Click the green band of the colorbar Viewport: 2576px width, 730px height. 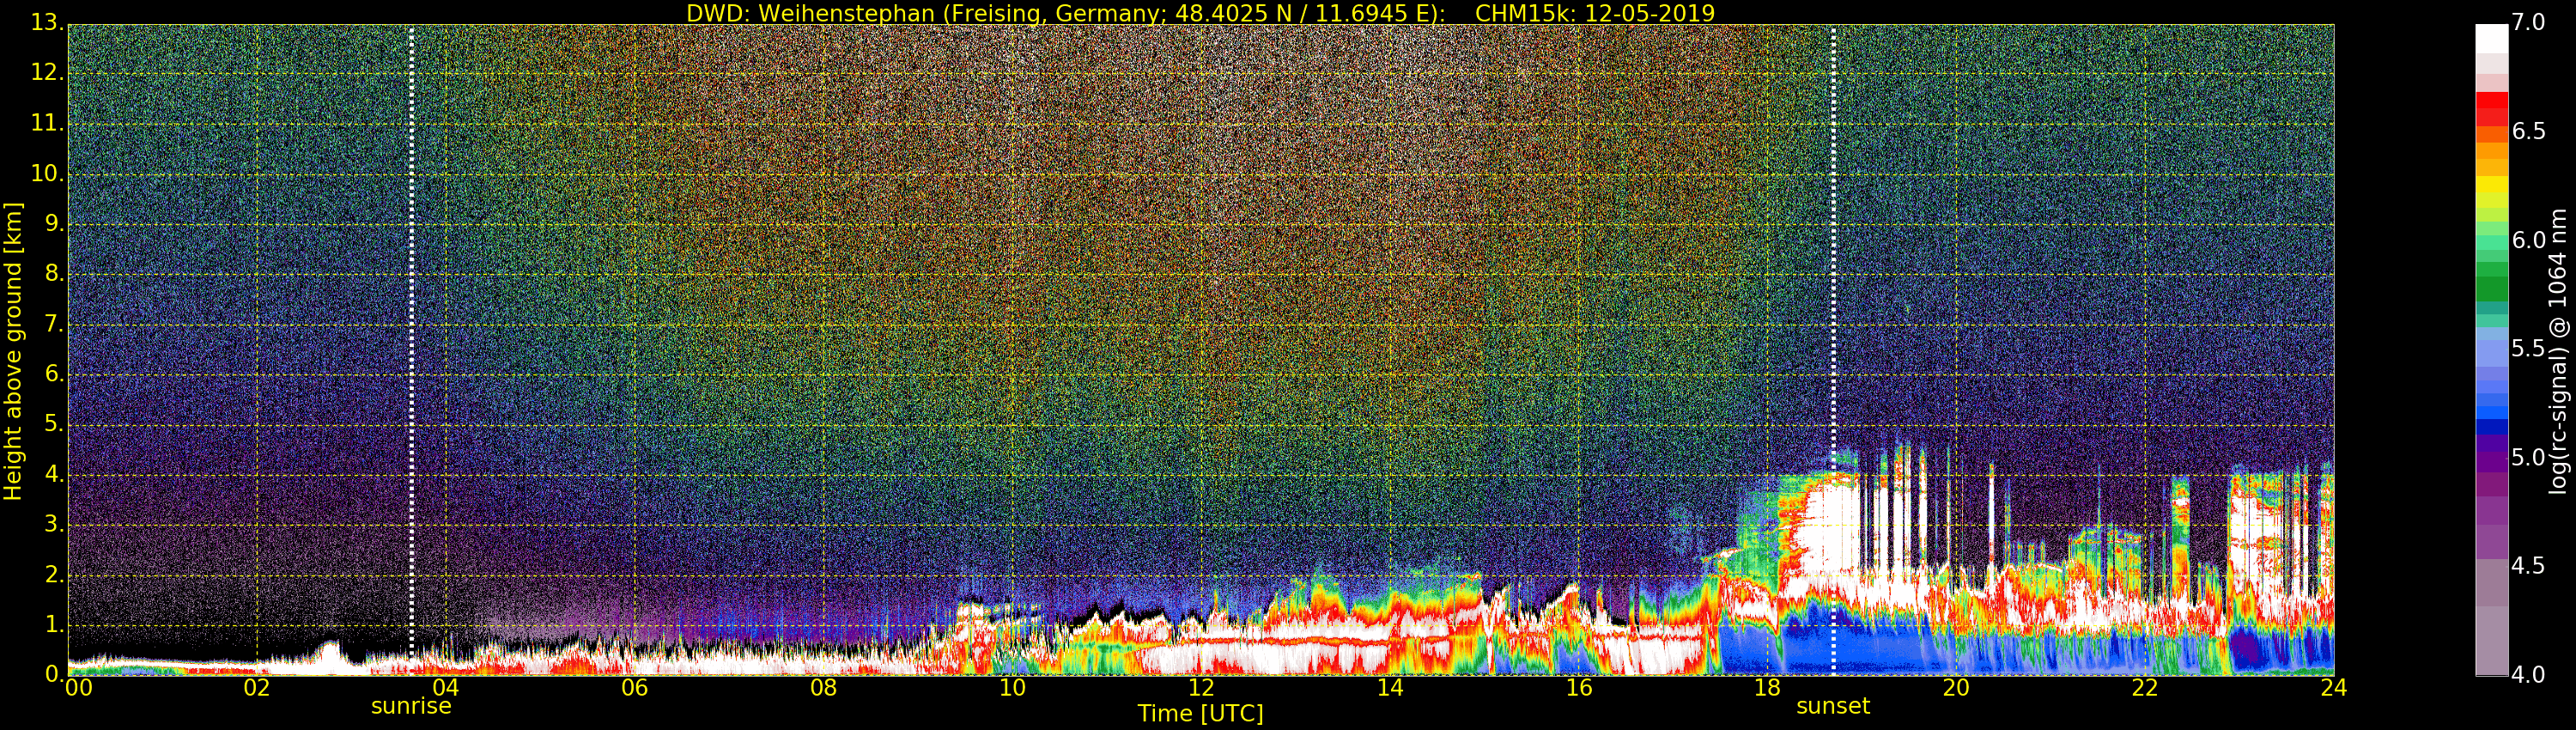(x=2491, y=288)
